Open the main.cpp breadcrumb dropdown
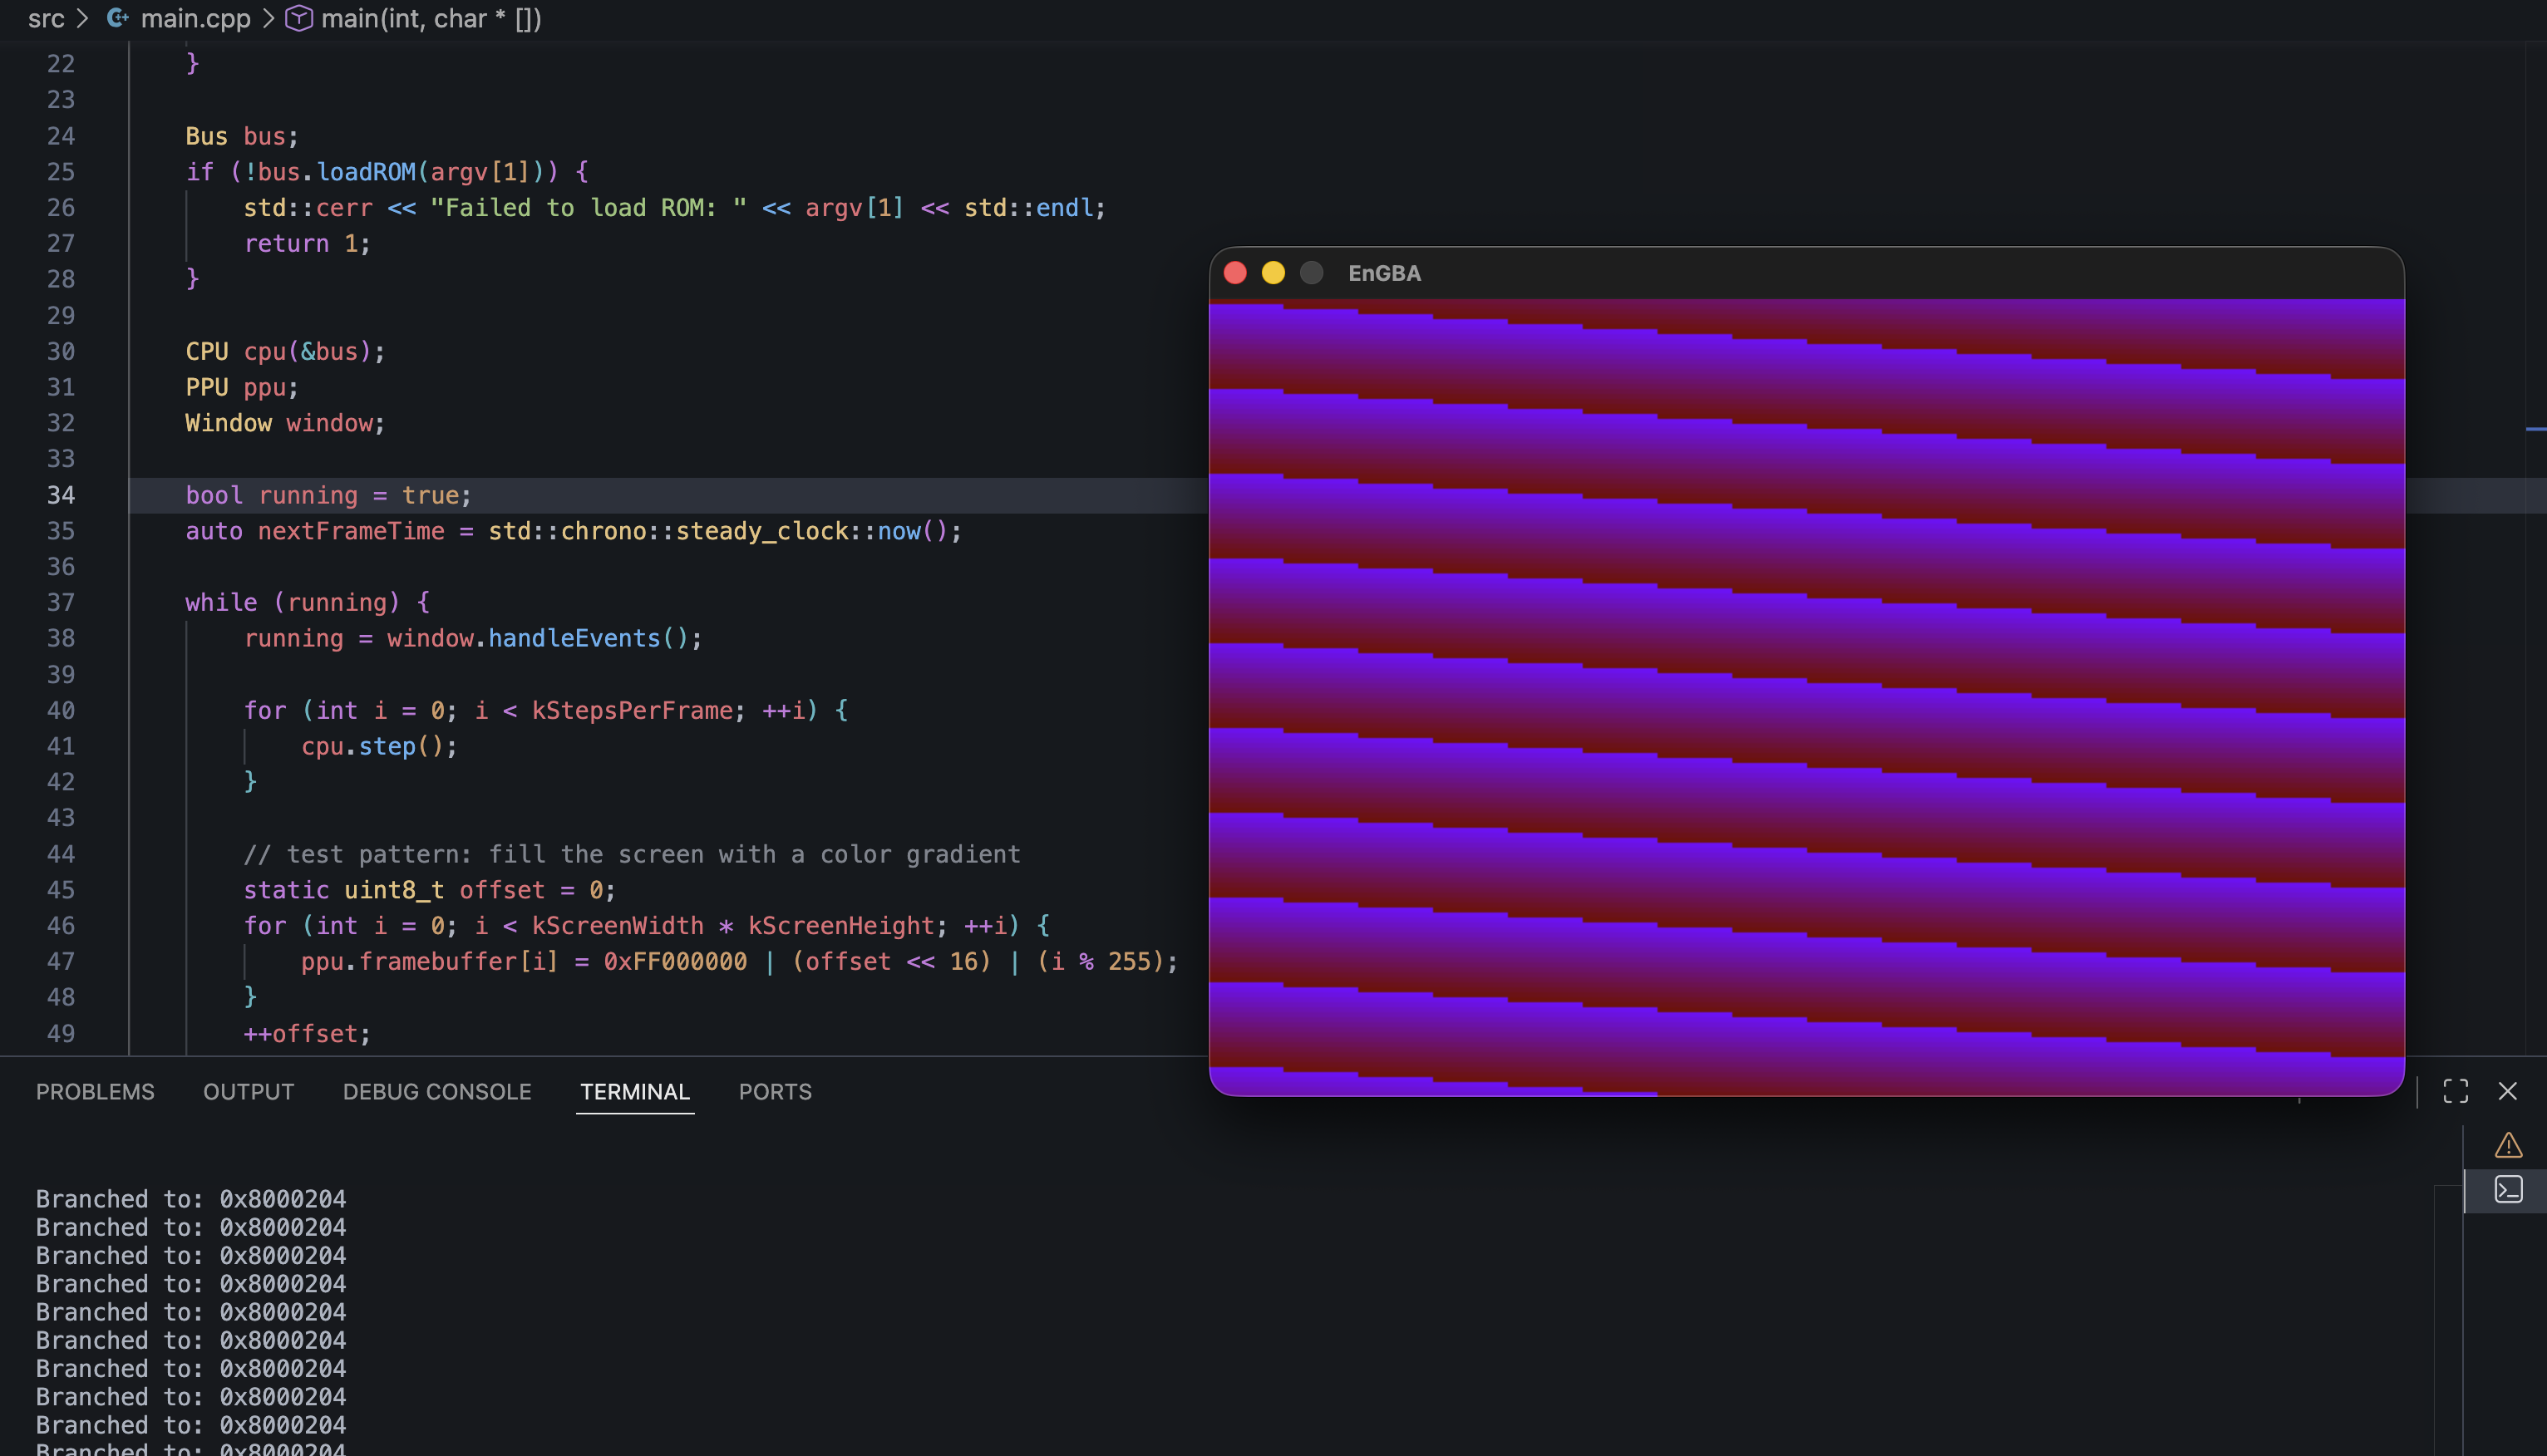 195,18
